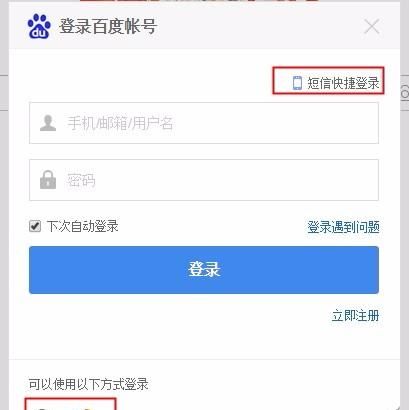Click the 登录百度帐号 dialog title
Image resolution: width=409 pixels, height=410 pixels.
(x=108, y=26)
